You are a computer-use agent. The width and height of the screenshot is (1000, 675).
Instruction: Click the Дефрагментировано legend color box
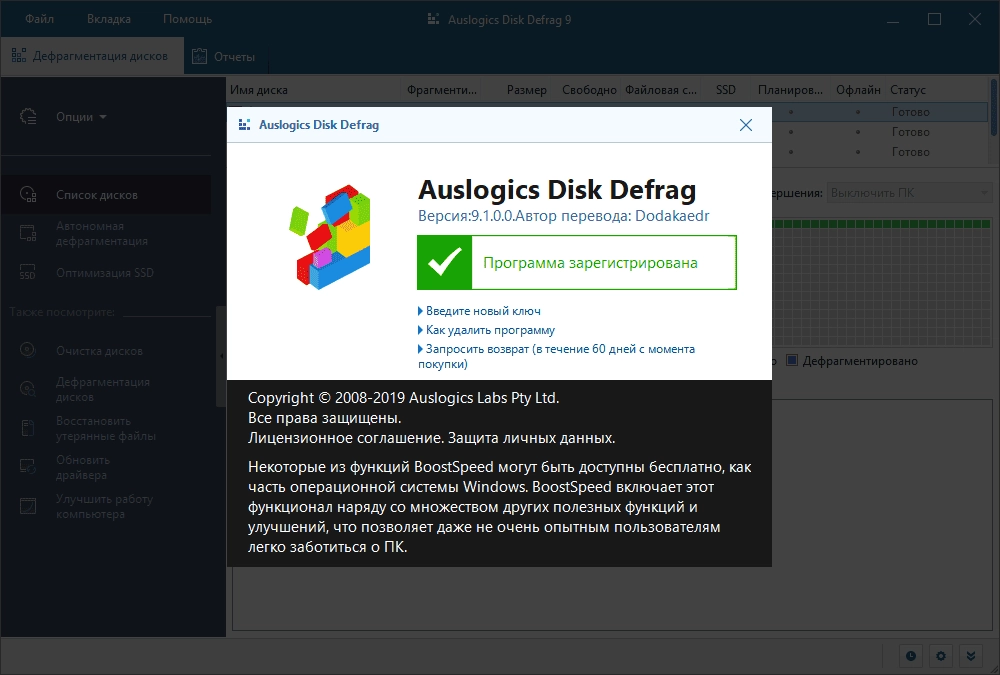pos(792,360)
